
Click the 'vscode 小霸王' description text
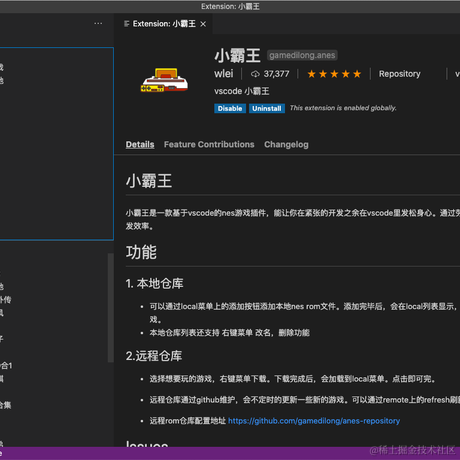[242, 91]
